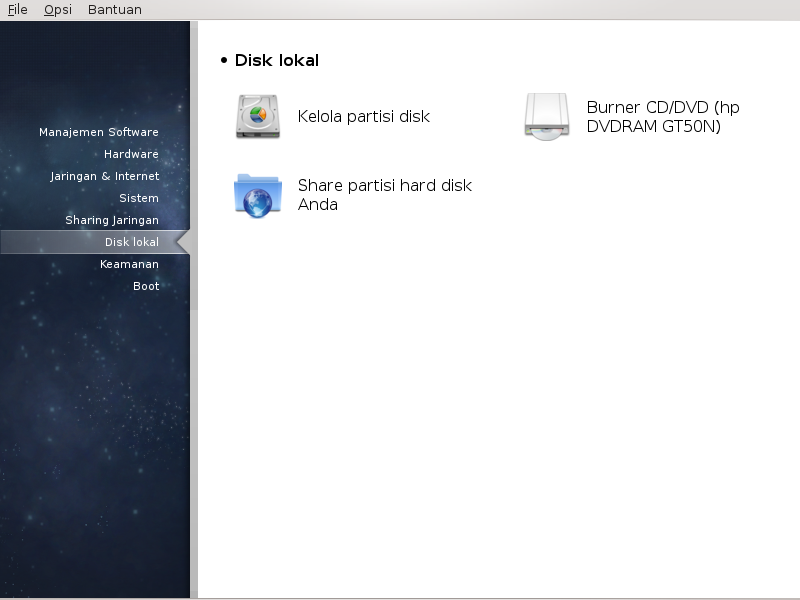
Task: Open the Kelola partisi disk hard drive icon
Action: [x=258, y=116]
